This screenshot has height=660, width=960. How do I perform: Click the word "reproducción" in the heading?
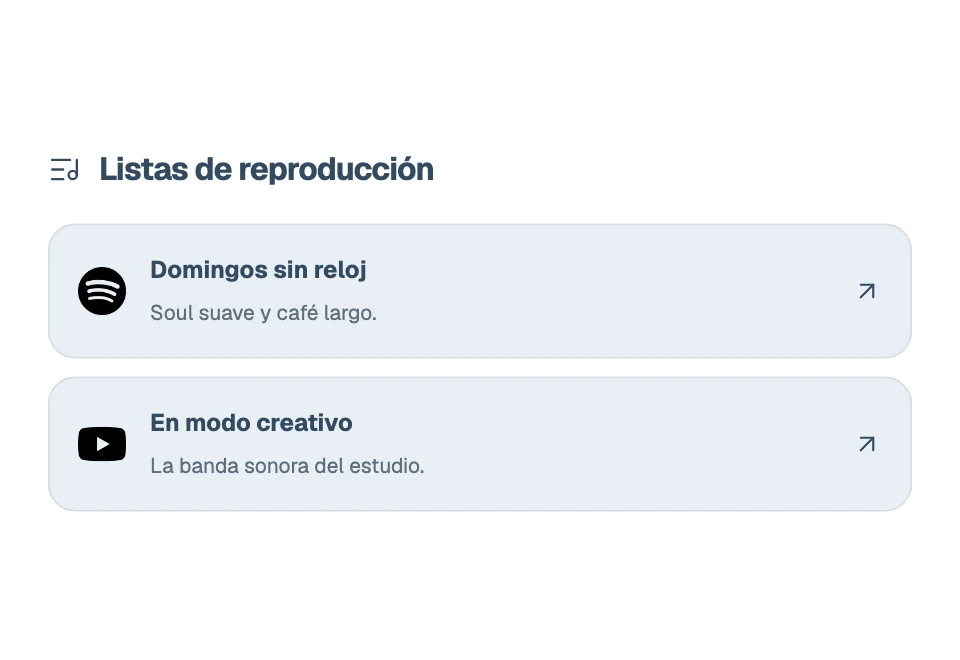(x=336, y=170)
